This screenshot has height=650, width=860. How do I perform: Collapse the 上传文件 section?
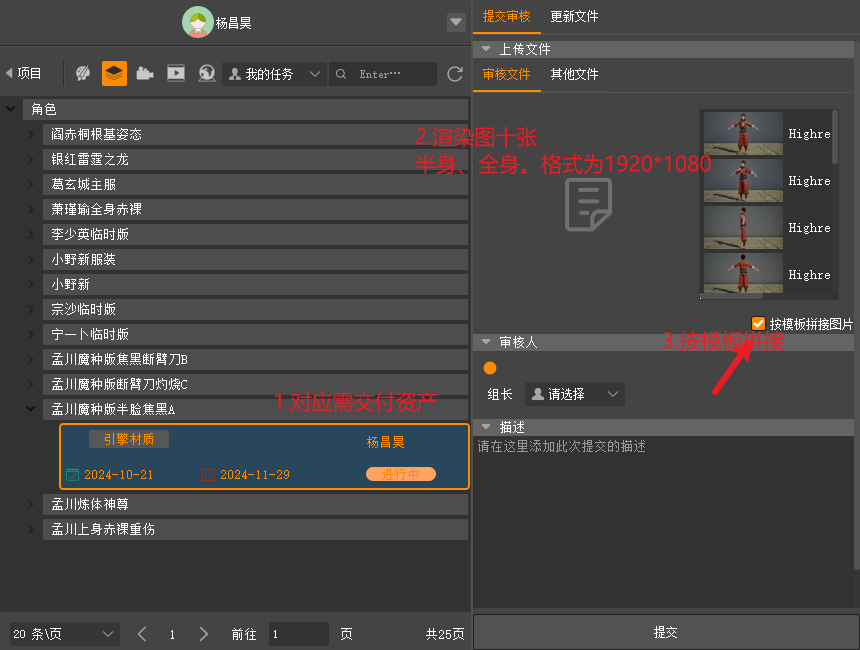(x=486, y=49)
